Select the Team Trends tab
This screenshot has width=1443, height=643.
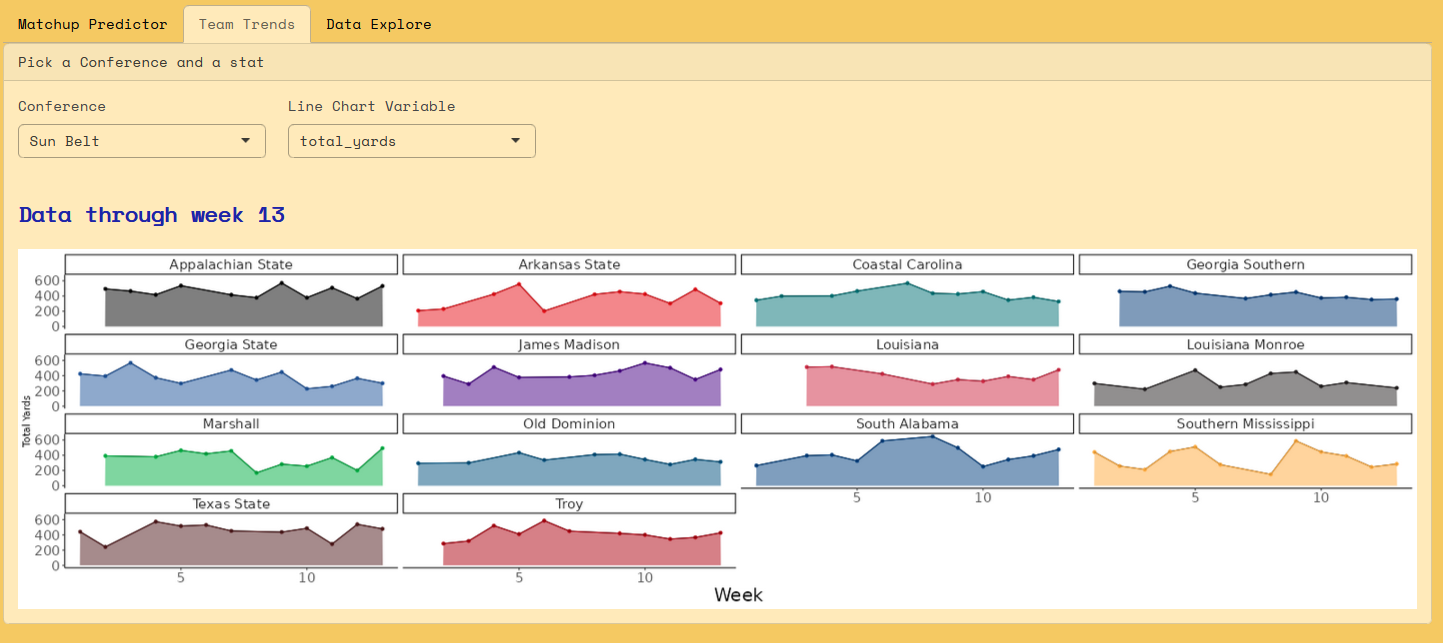pyautogui.click(x=247, y=24)
